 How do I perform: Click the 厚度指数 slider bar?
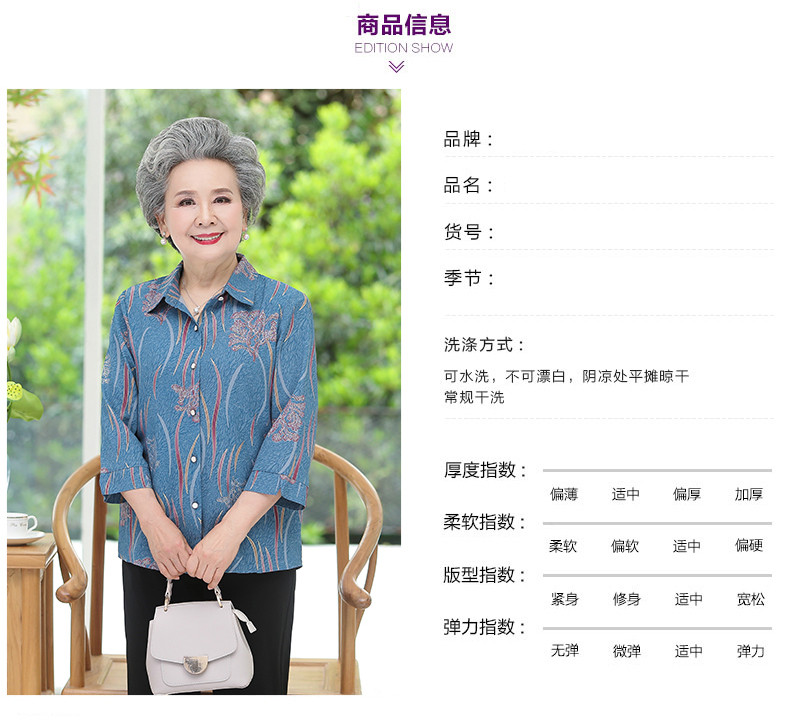click(x=657, y=470)
